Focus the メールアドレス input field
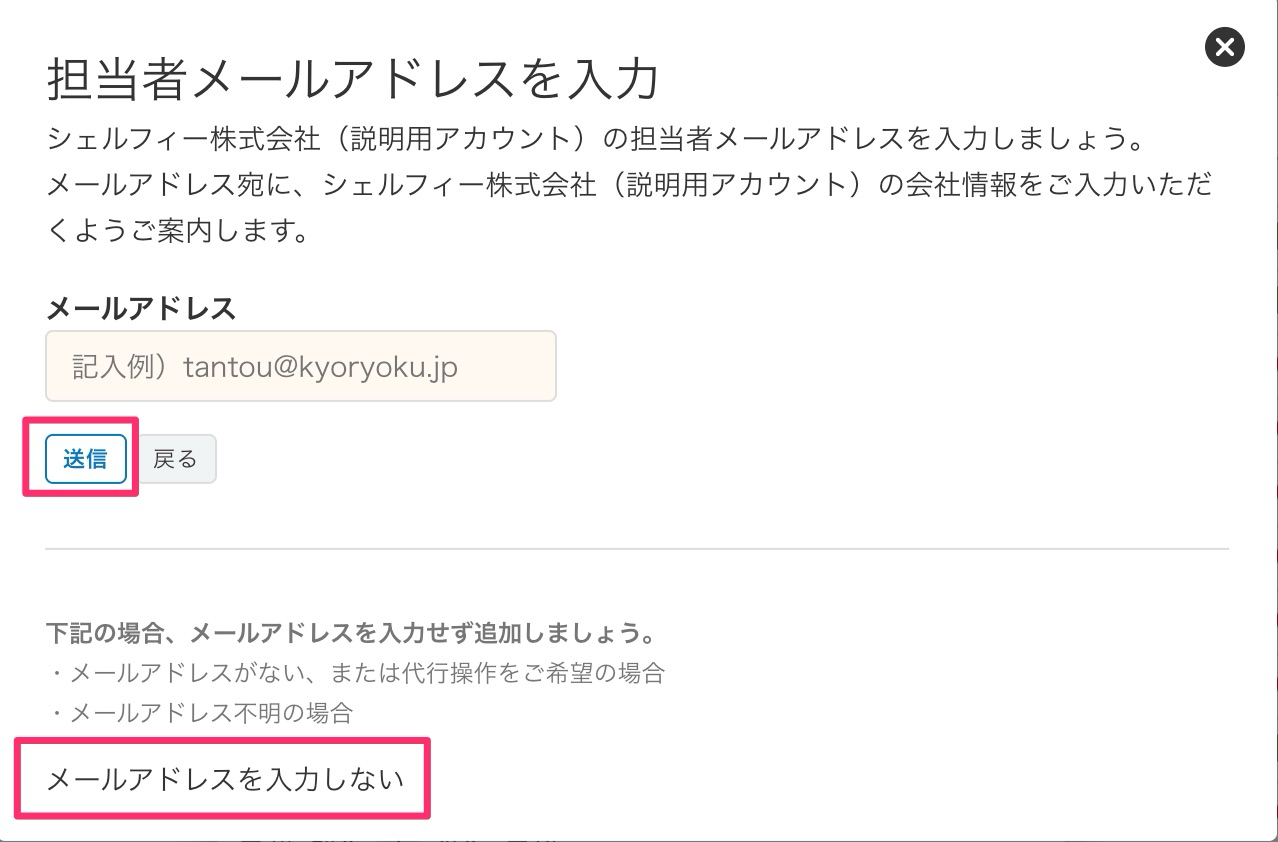 [x=300, y=366]
